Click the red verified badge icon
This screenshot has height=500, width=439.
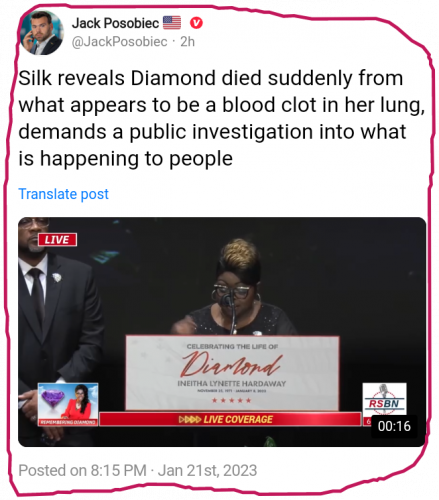pos(196,23)
